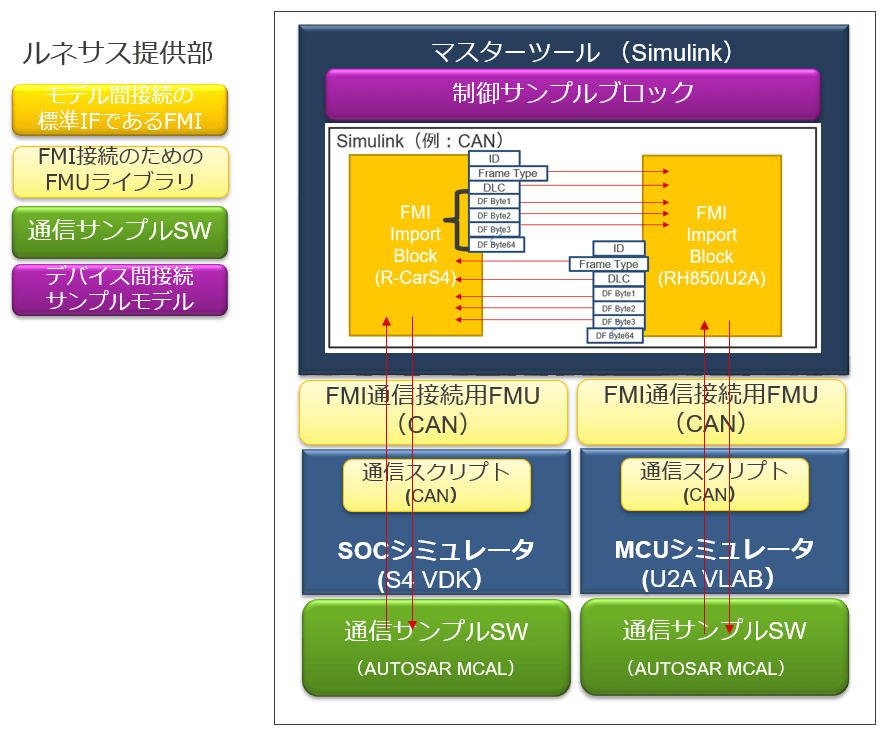This screenshot has width=887, height=733.
Task: Select 通信スクリプト (CAN) inside the SOC simulator
Action: [x=435, y=483]
